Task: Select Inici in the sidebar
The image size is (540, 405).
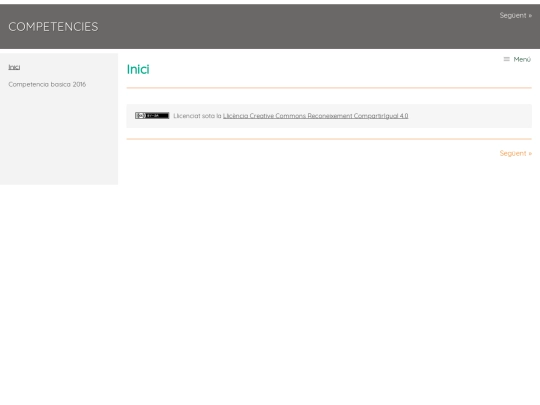Action: 14,67
